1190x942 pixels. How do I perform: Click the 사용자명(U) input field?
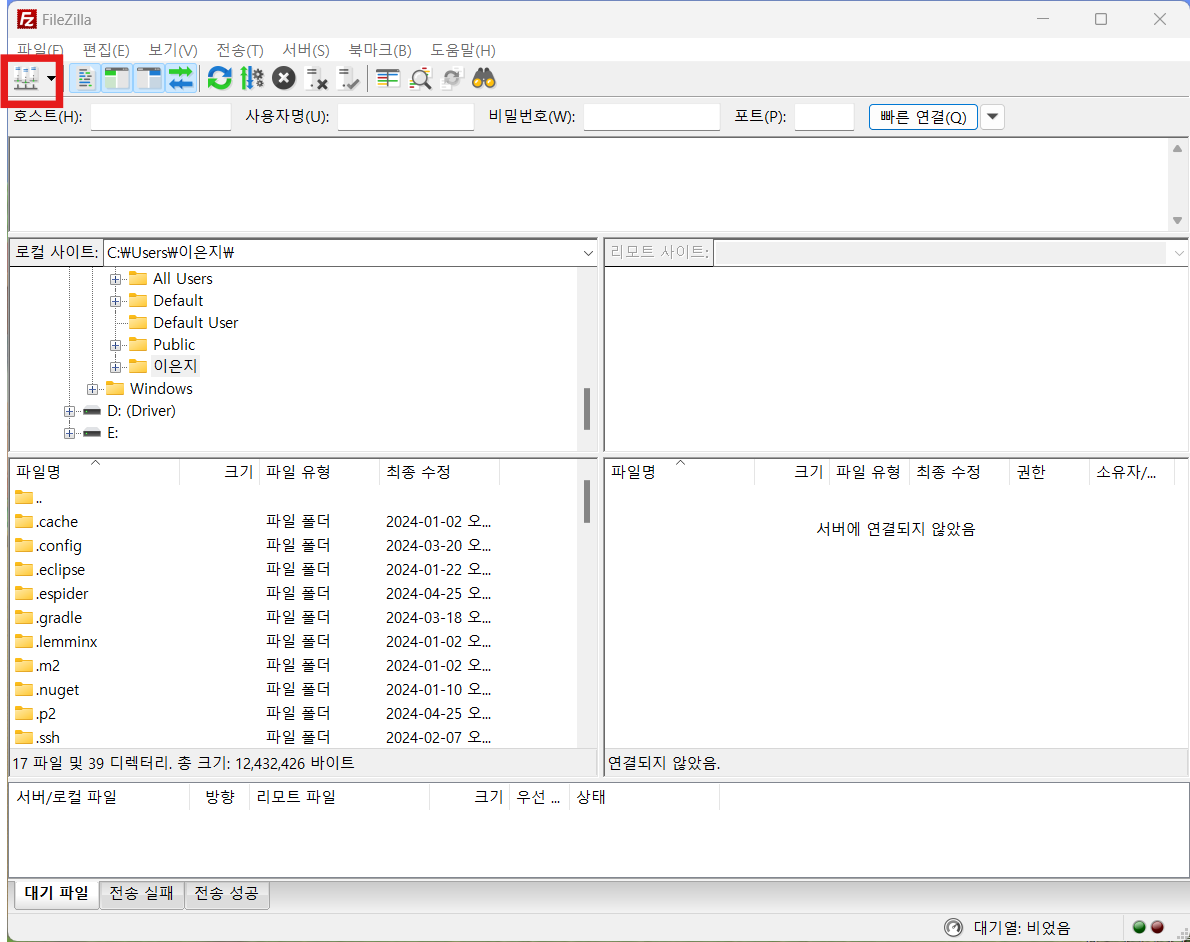(x=406, y=117)
